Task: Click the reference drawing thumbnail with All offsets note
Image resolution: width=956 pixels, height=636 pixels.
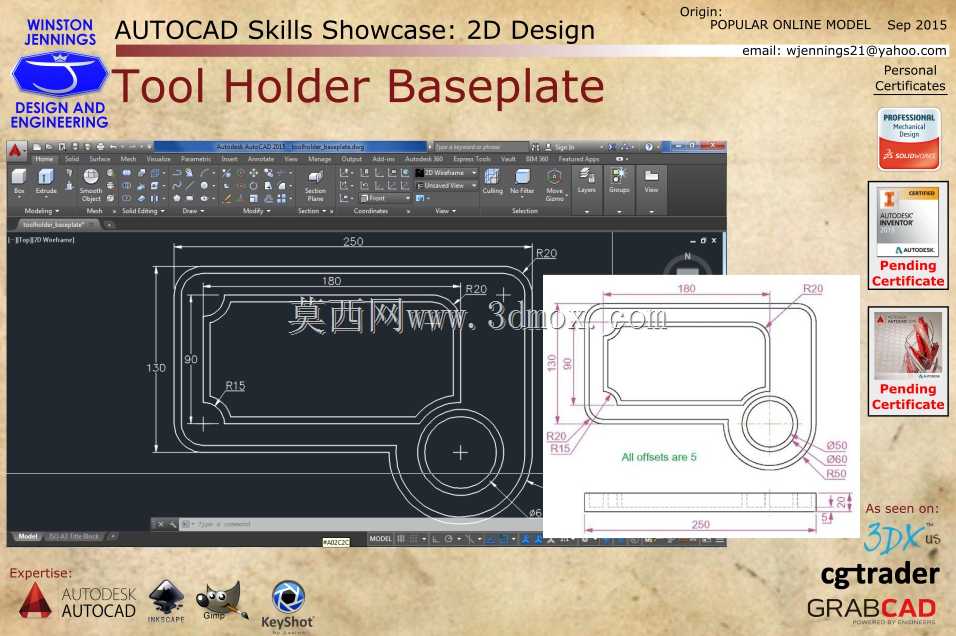Action: (x=701, y=406)
